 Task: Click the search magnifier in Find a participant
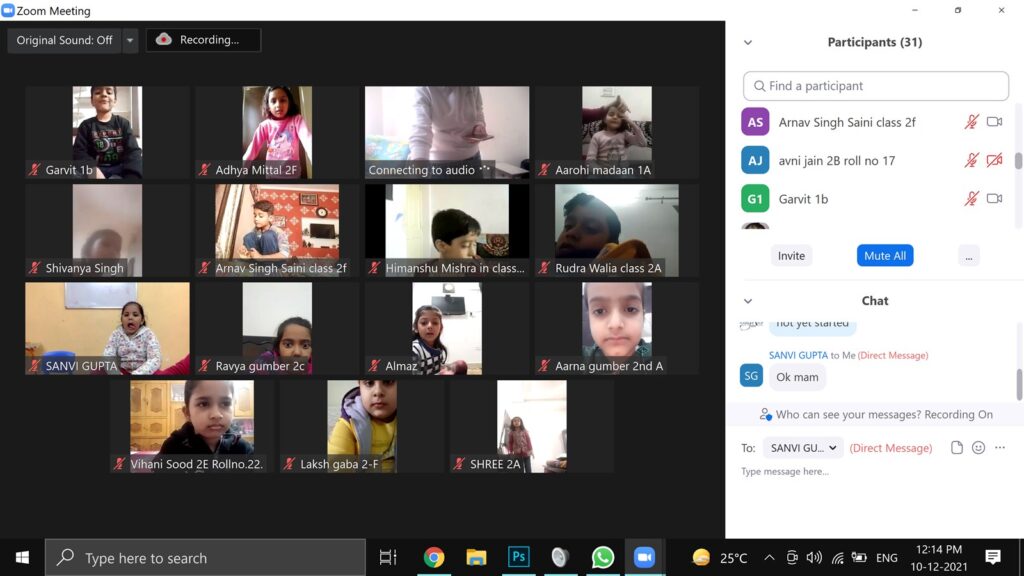(x=760, y=86)
